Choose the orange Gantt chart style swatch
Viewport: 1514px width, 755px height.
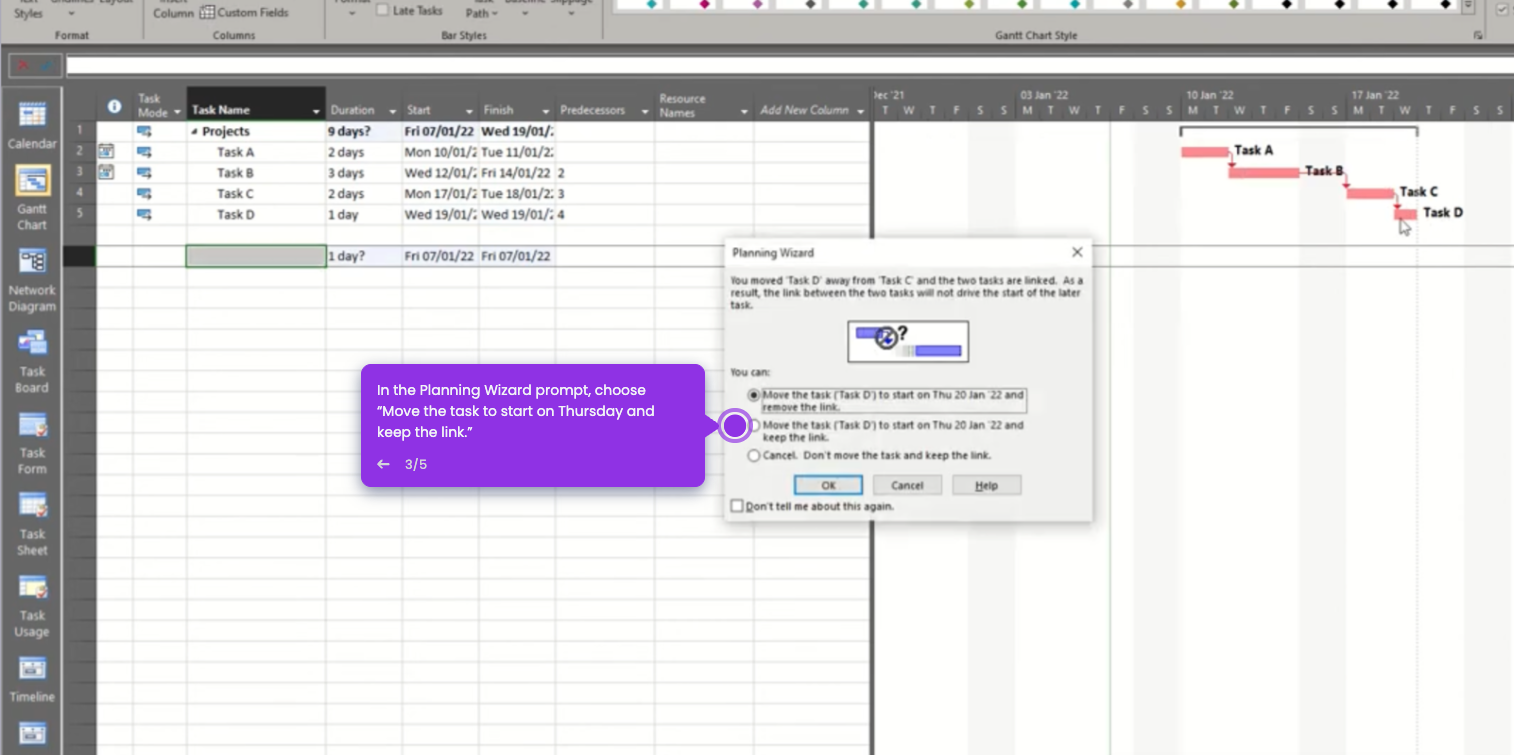click(x=1180, y=5)
